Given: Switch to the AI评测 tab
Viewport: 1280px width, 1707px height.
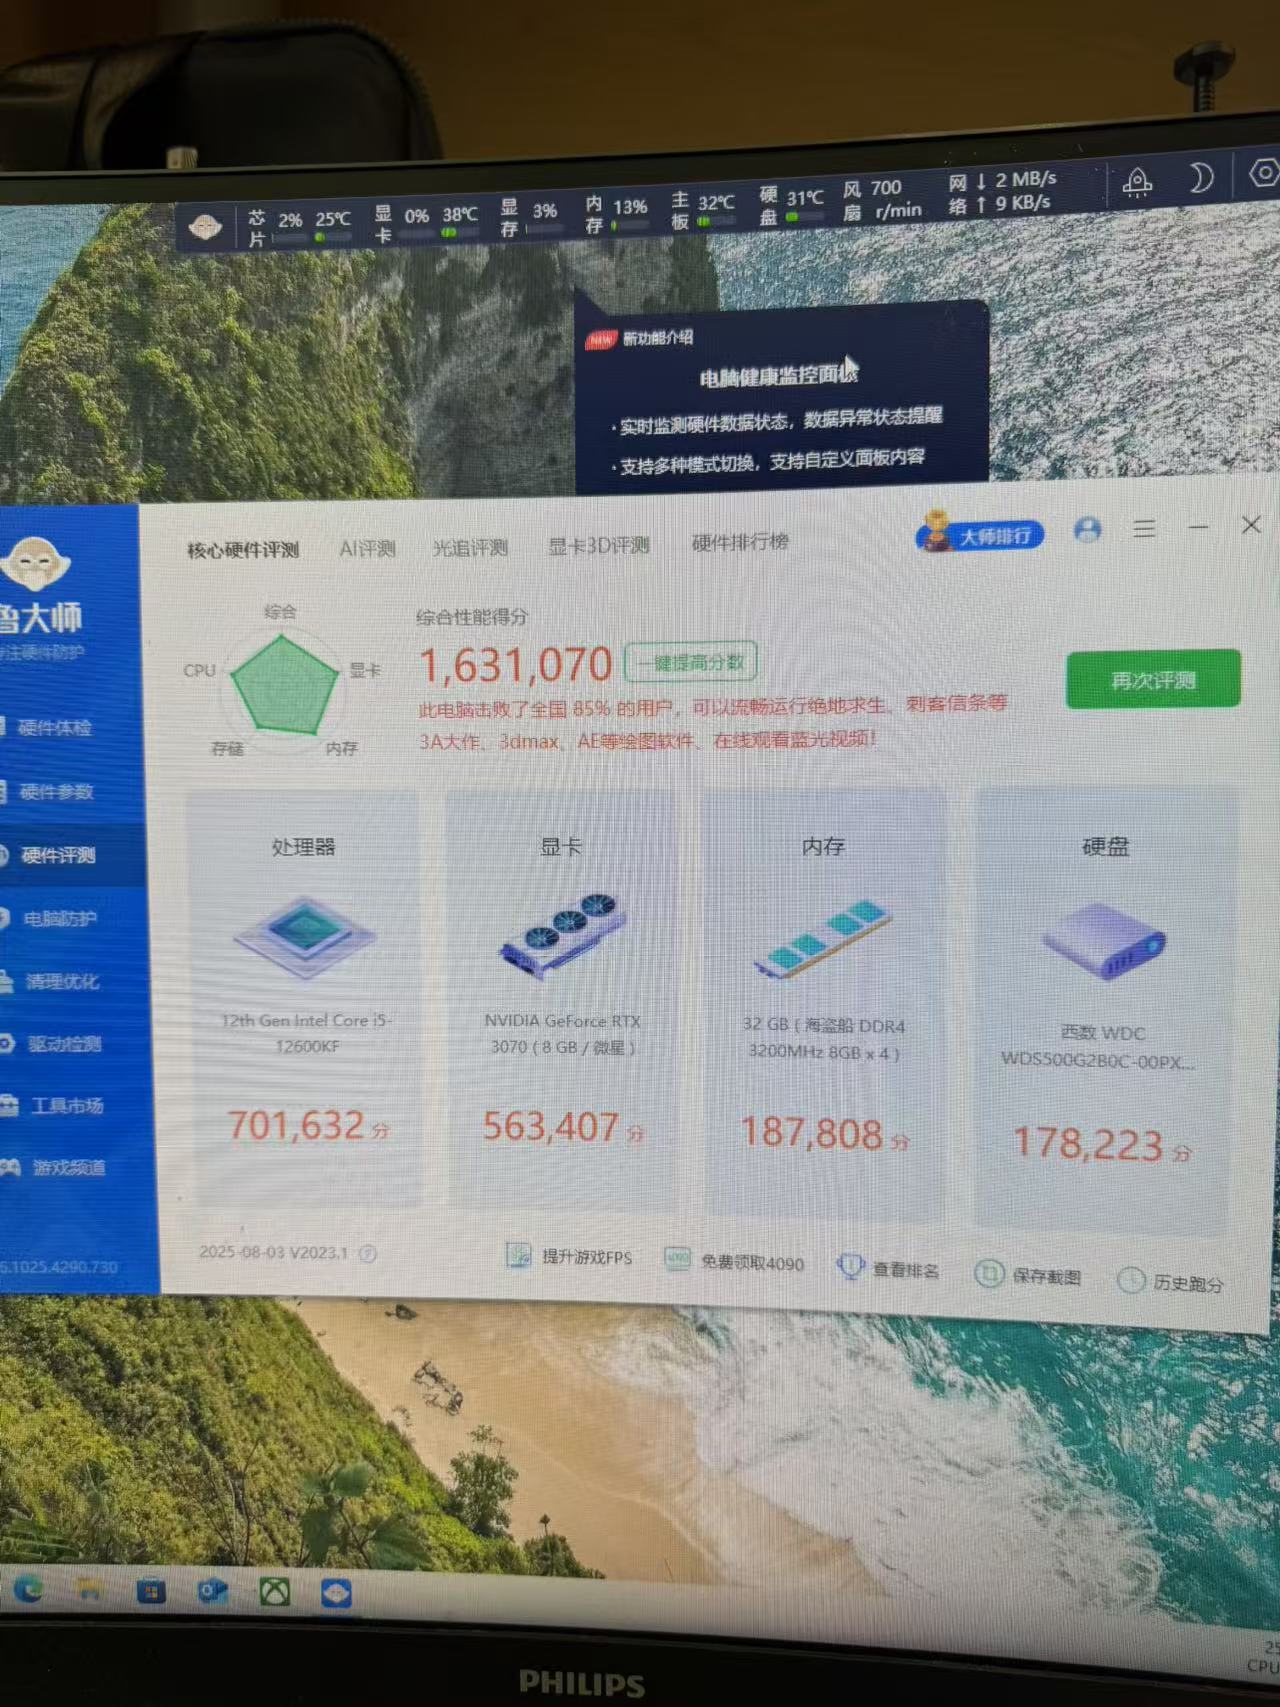Looking at the screenshot, I should point(367,548).
